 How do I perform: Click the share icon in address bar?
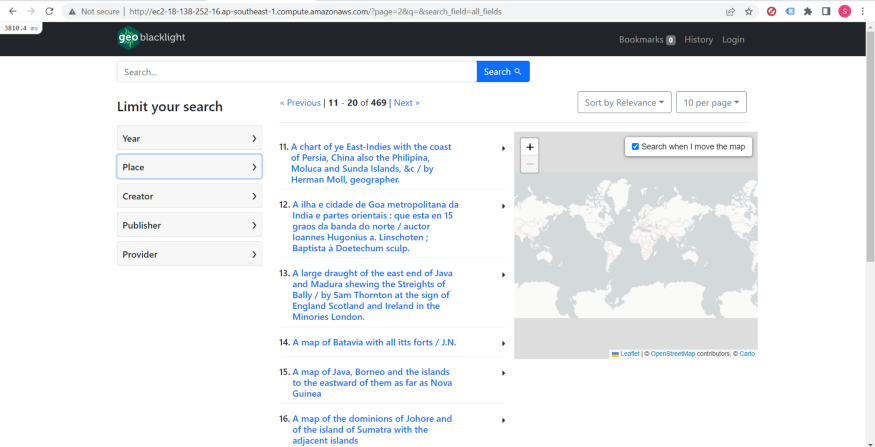click(x=730, y=11)
